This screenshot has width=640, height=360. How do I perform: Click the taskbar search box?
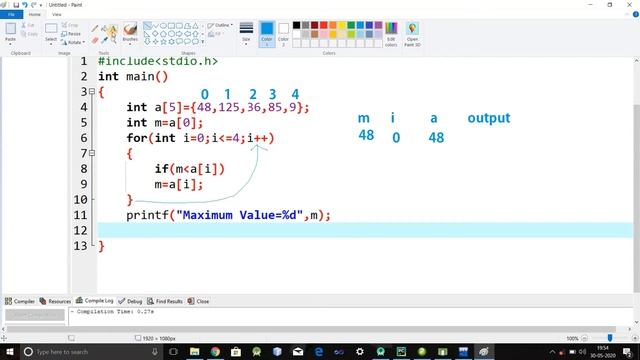pyautogui.click(x=91, y=351)
